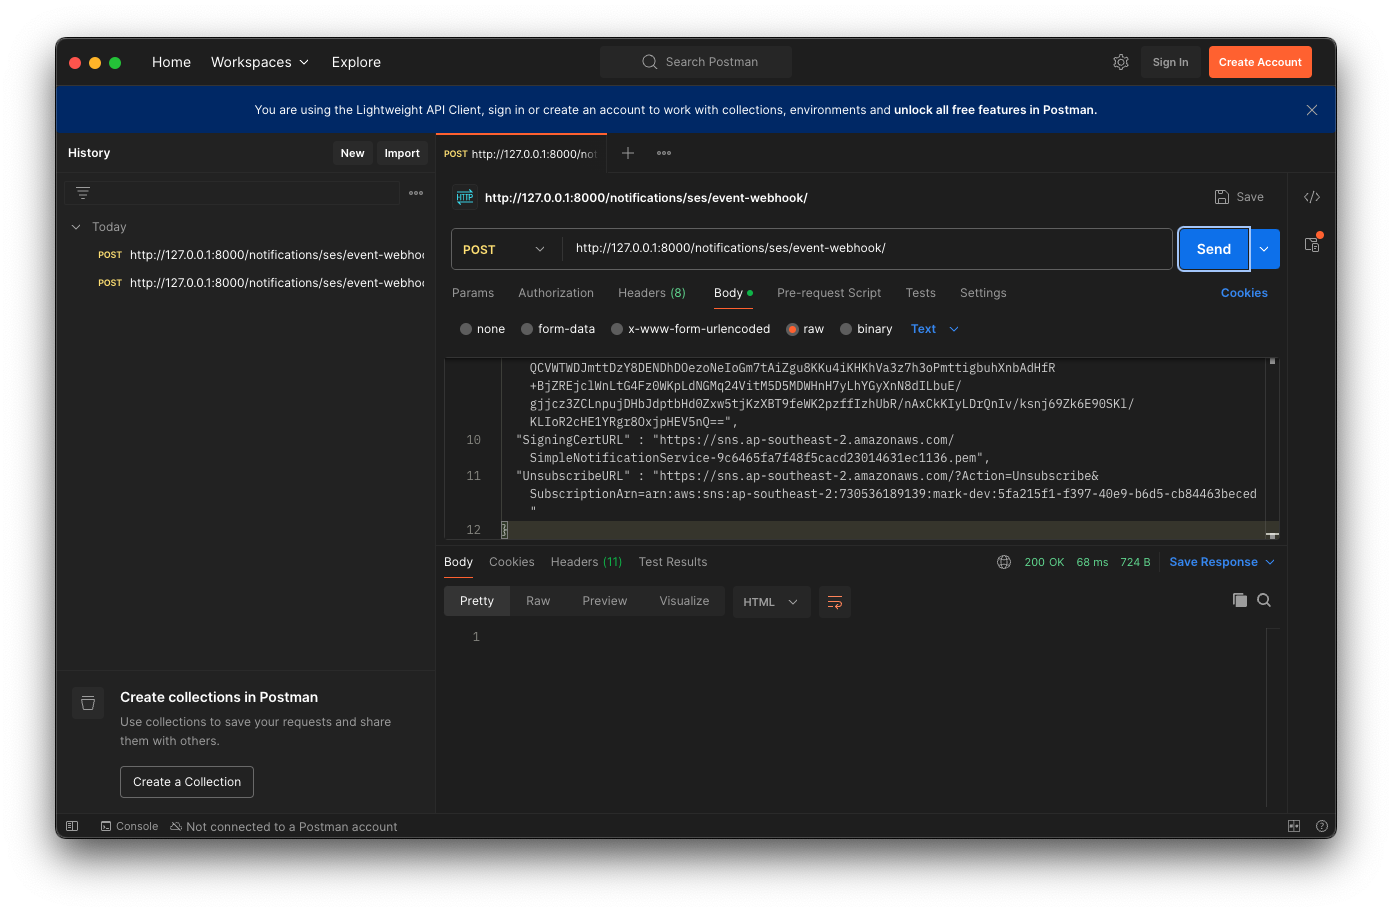Viewport: 1392px width, 912px height.
Task: Open the Test Results tab
Action: (673, 562)
